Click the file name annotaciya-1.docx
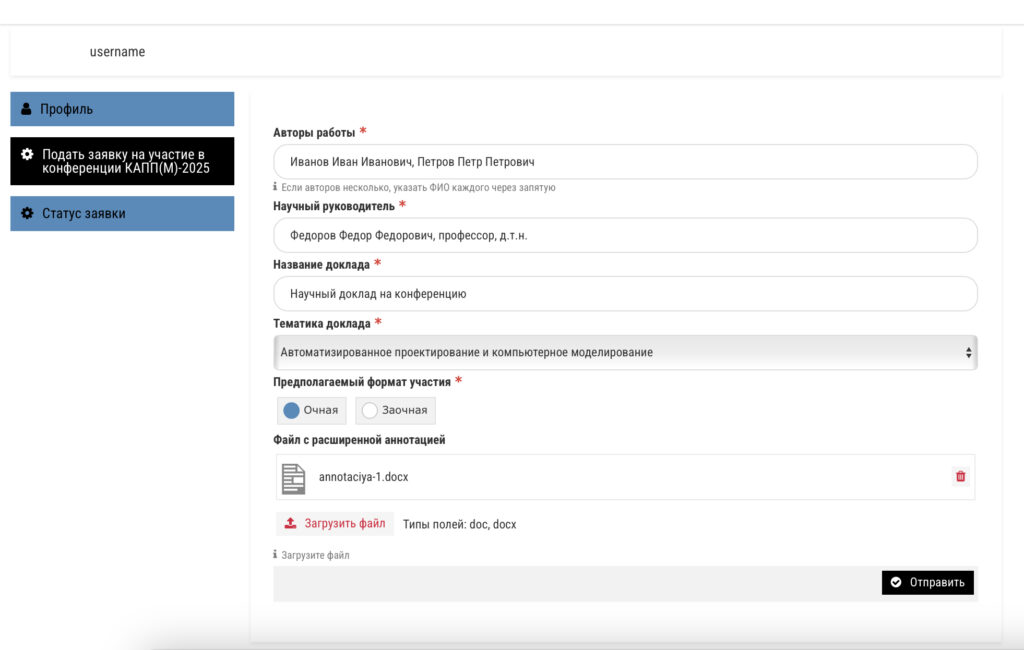The image size is (1024, 650). point(363,477)
